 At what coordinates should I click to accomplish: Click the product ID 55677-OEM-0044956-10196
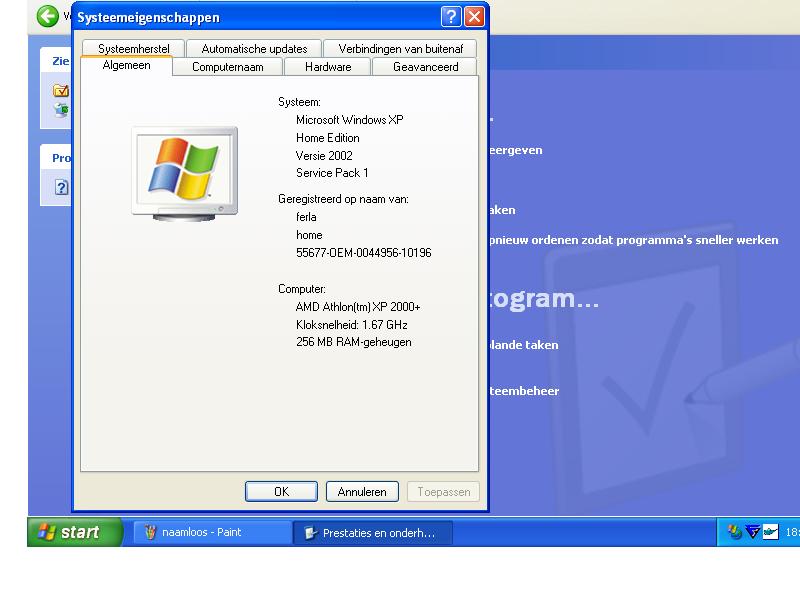coord(363,253)
